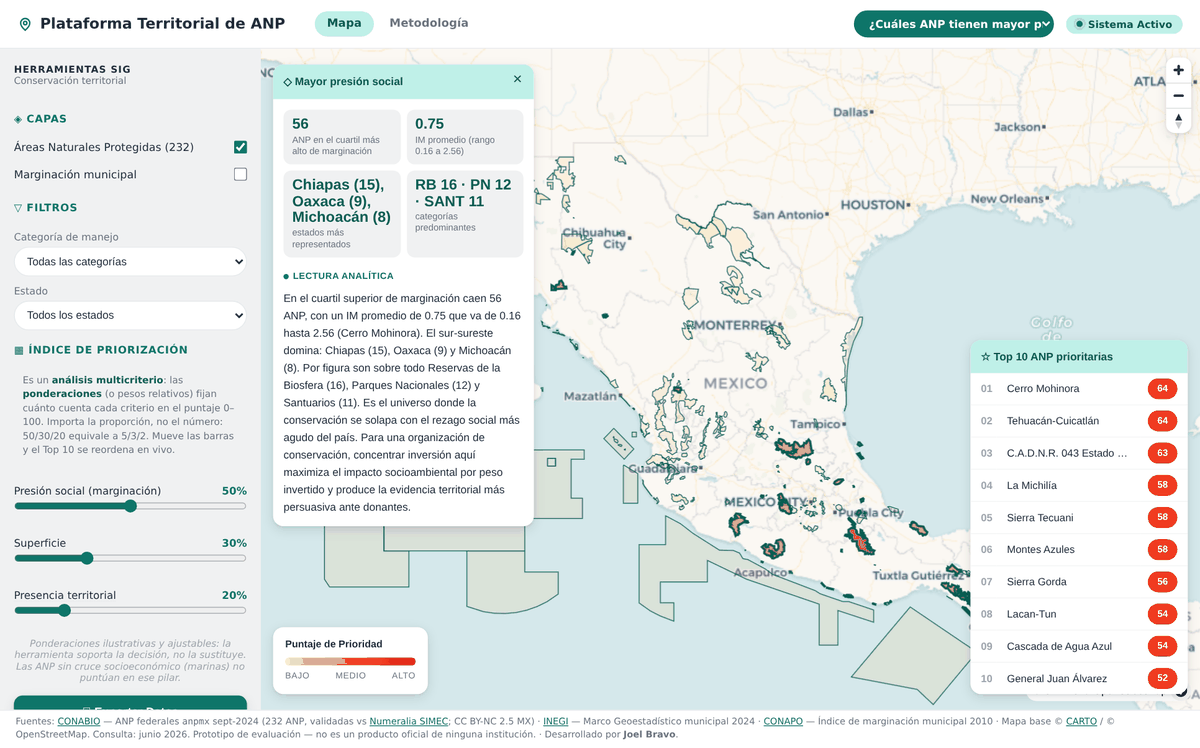Click the LECTURA ANALÍTICA heading
This screenshot has height=748, width=1200.
pos(343,276)
